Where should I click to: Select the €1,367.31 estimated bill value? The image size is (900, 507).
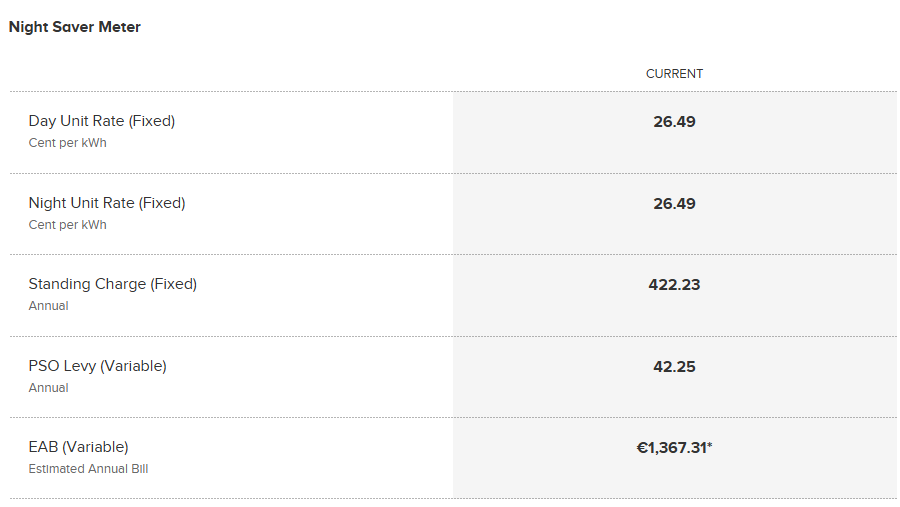(x=672, y=448)
